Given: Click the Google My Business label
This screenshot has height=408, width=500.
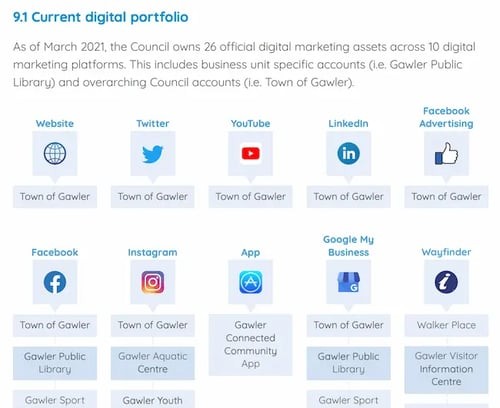Looking at the screenshot, I should (x=349, y=246).
